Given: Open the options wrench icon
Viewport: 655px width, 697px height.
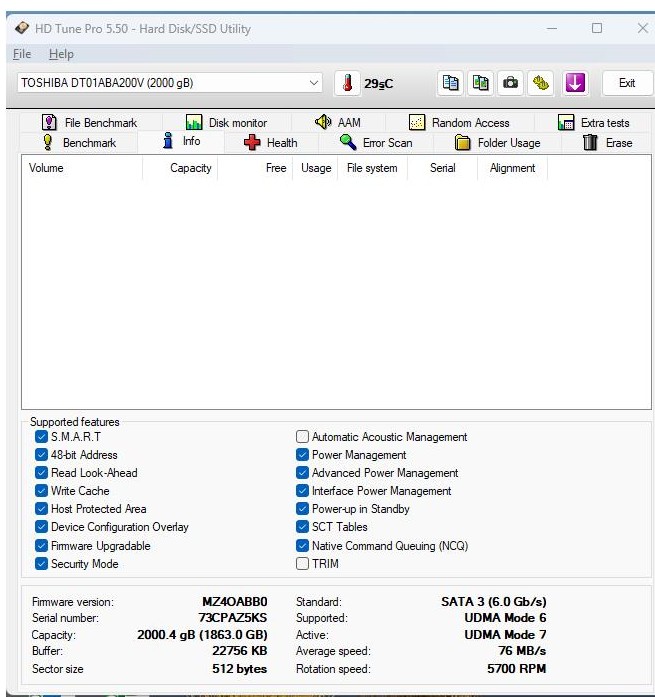Looking at the screenshot, I should [x=540, y=83].
